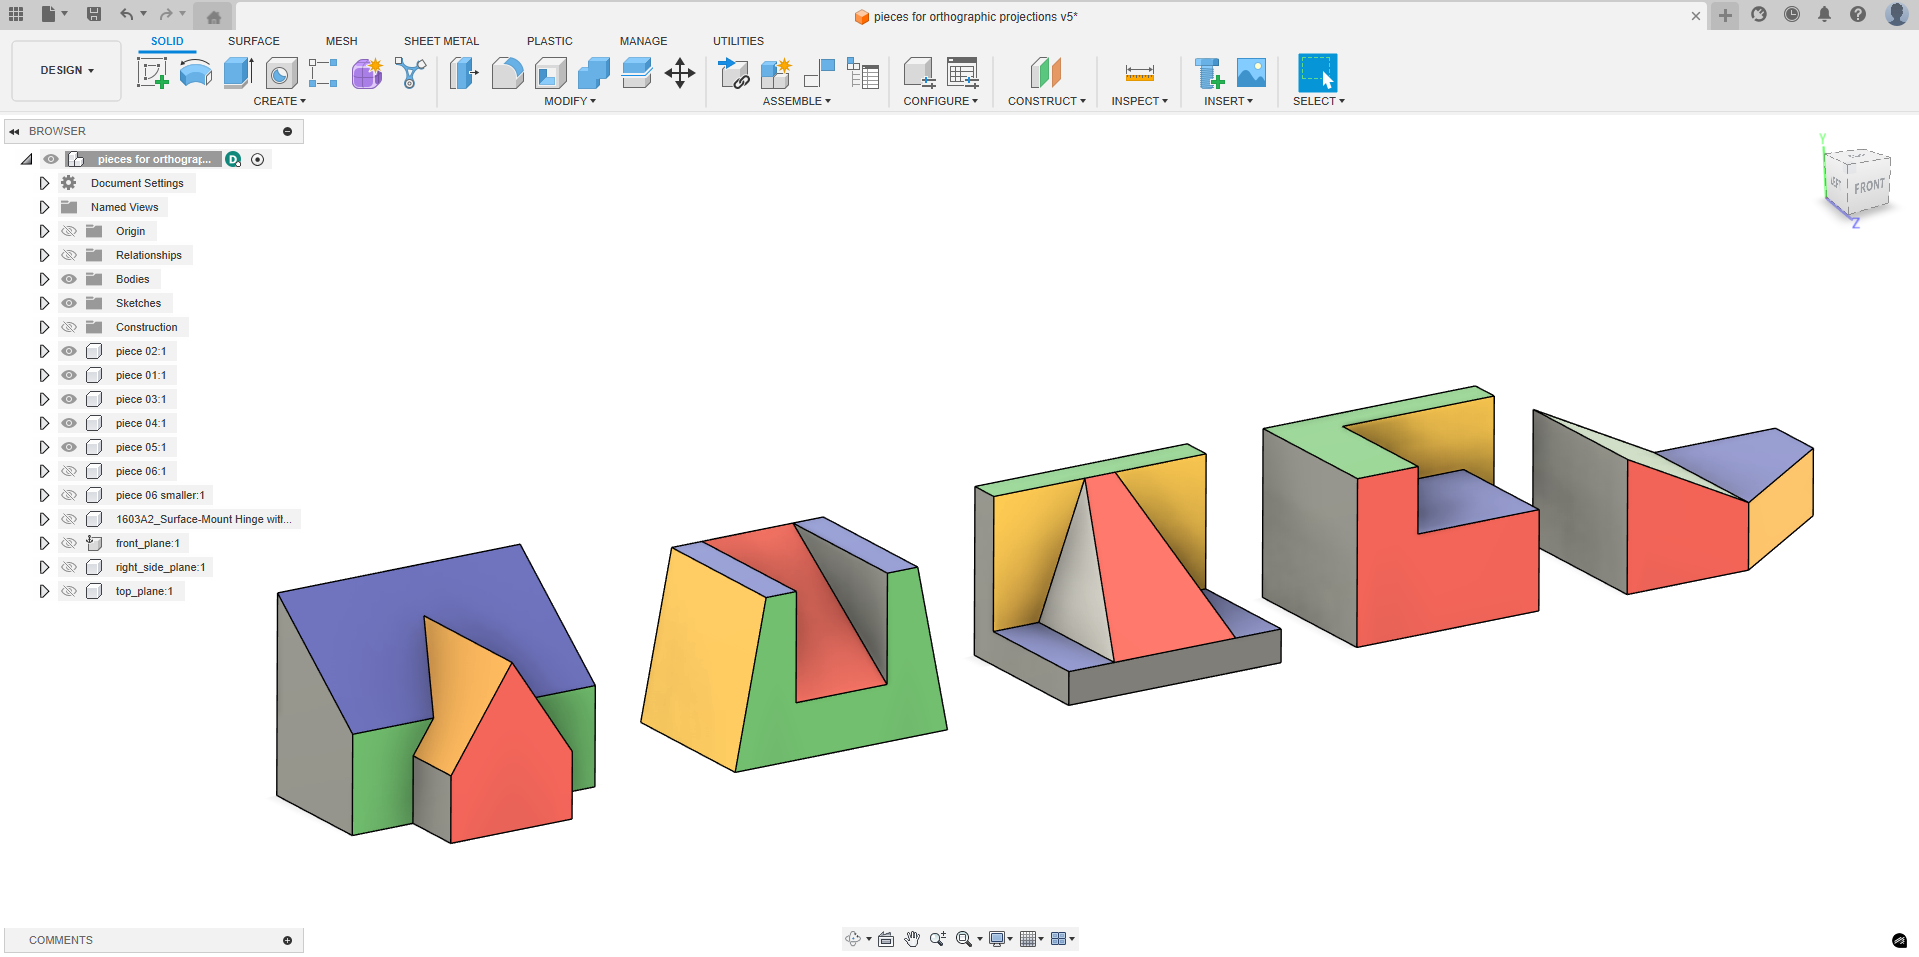The height and width of the screenshot is (957, 1919).
Task: Expand the Named Views node
Action: 44,207
